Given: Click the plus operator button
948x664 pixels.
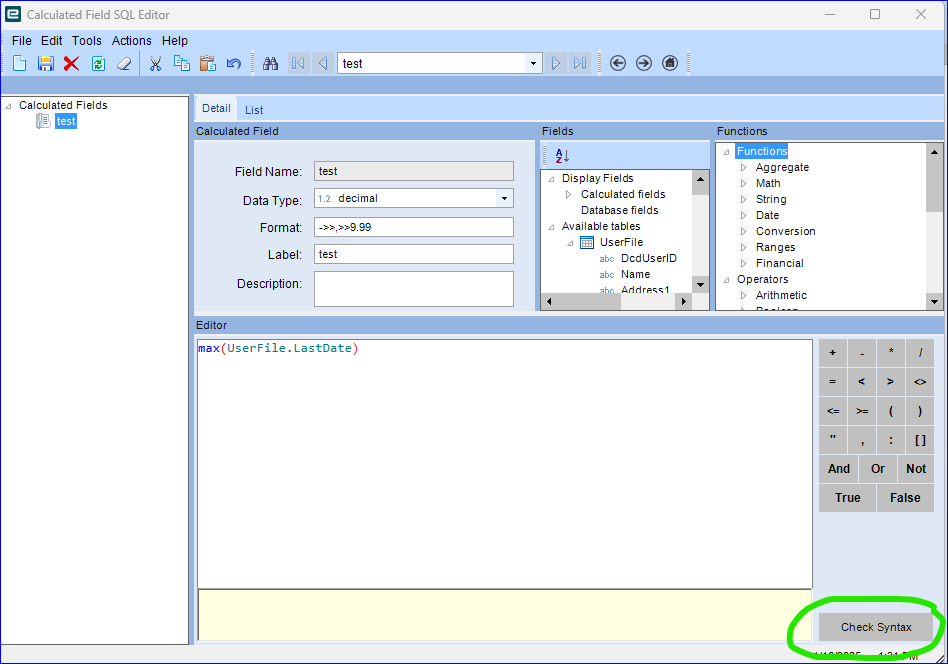Looking at the screenshot, I should pos(833,353).
